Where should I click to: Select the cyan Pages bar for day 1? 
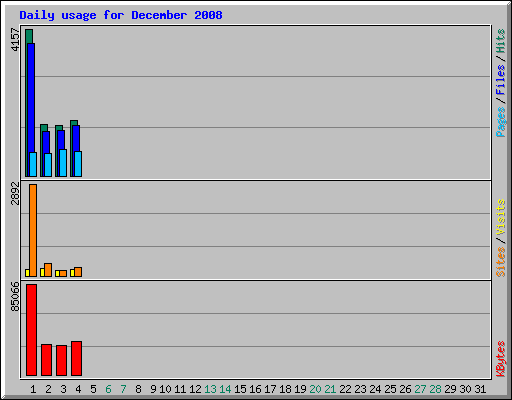point(33,164)
